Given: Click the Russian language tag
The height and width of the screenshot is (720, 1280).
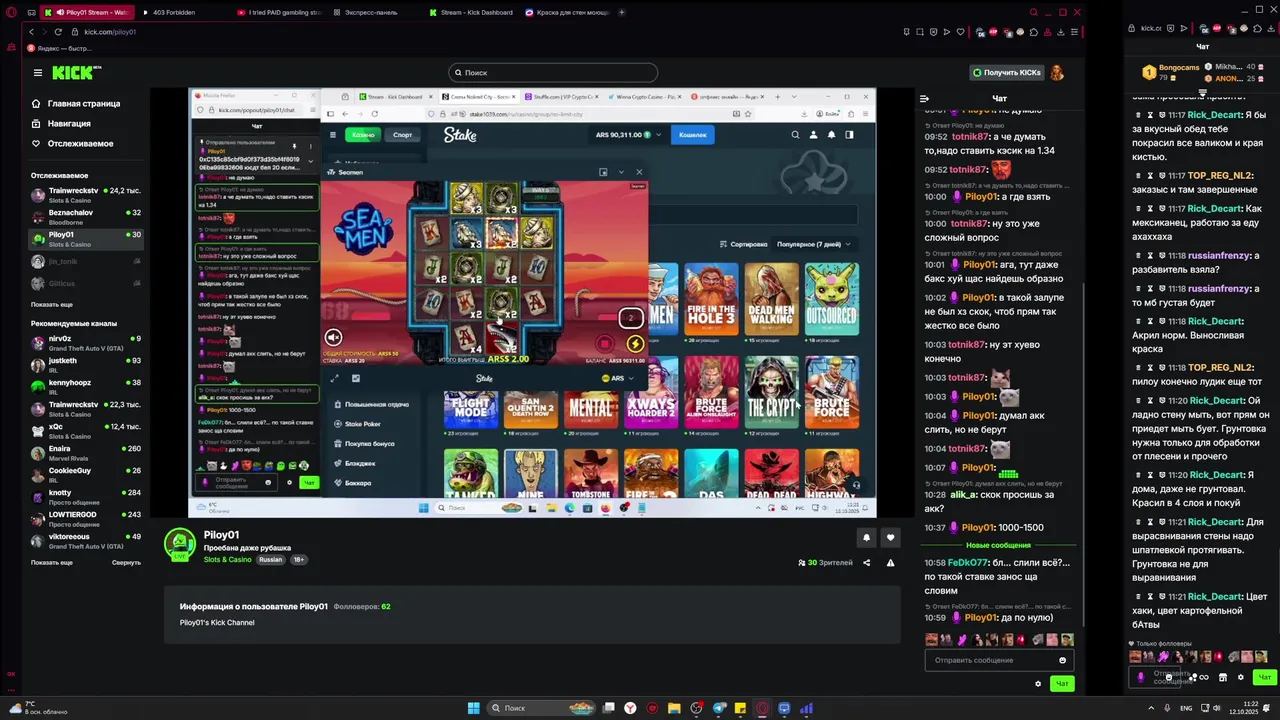Looking at the screenshot, I should pyautogui.click(x=271, y=560).
